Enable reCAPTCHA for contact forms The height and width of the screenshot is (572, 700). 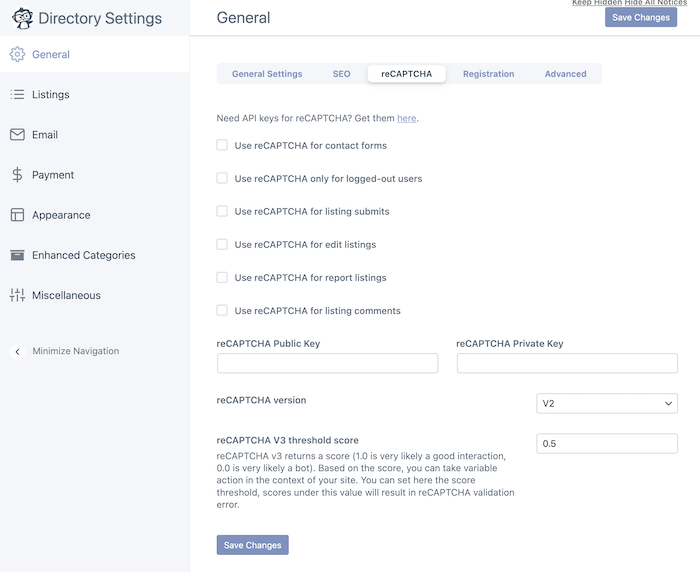(222, 145)
